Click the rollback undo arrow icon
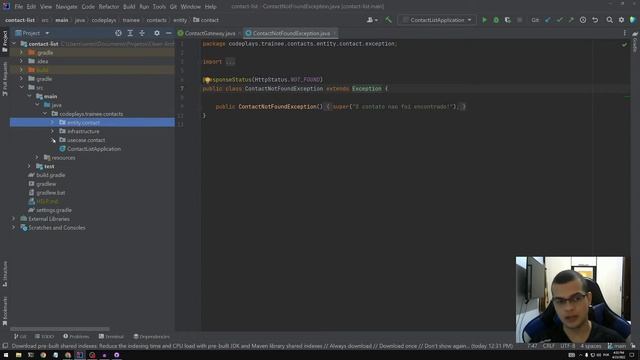The image size is (640, 360). click(595, 20)
